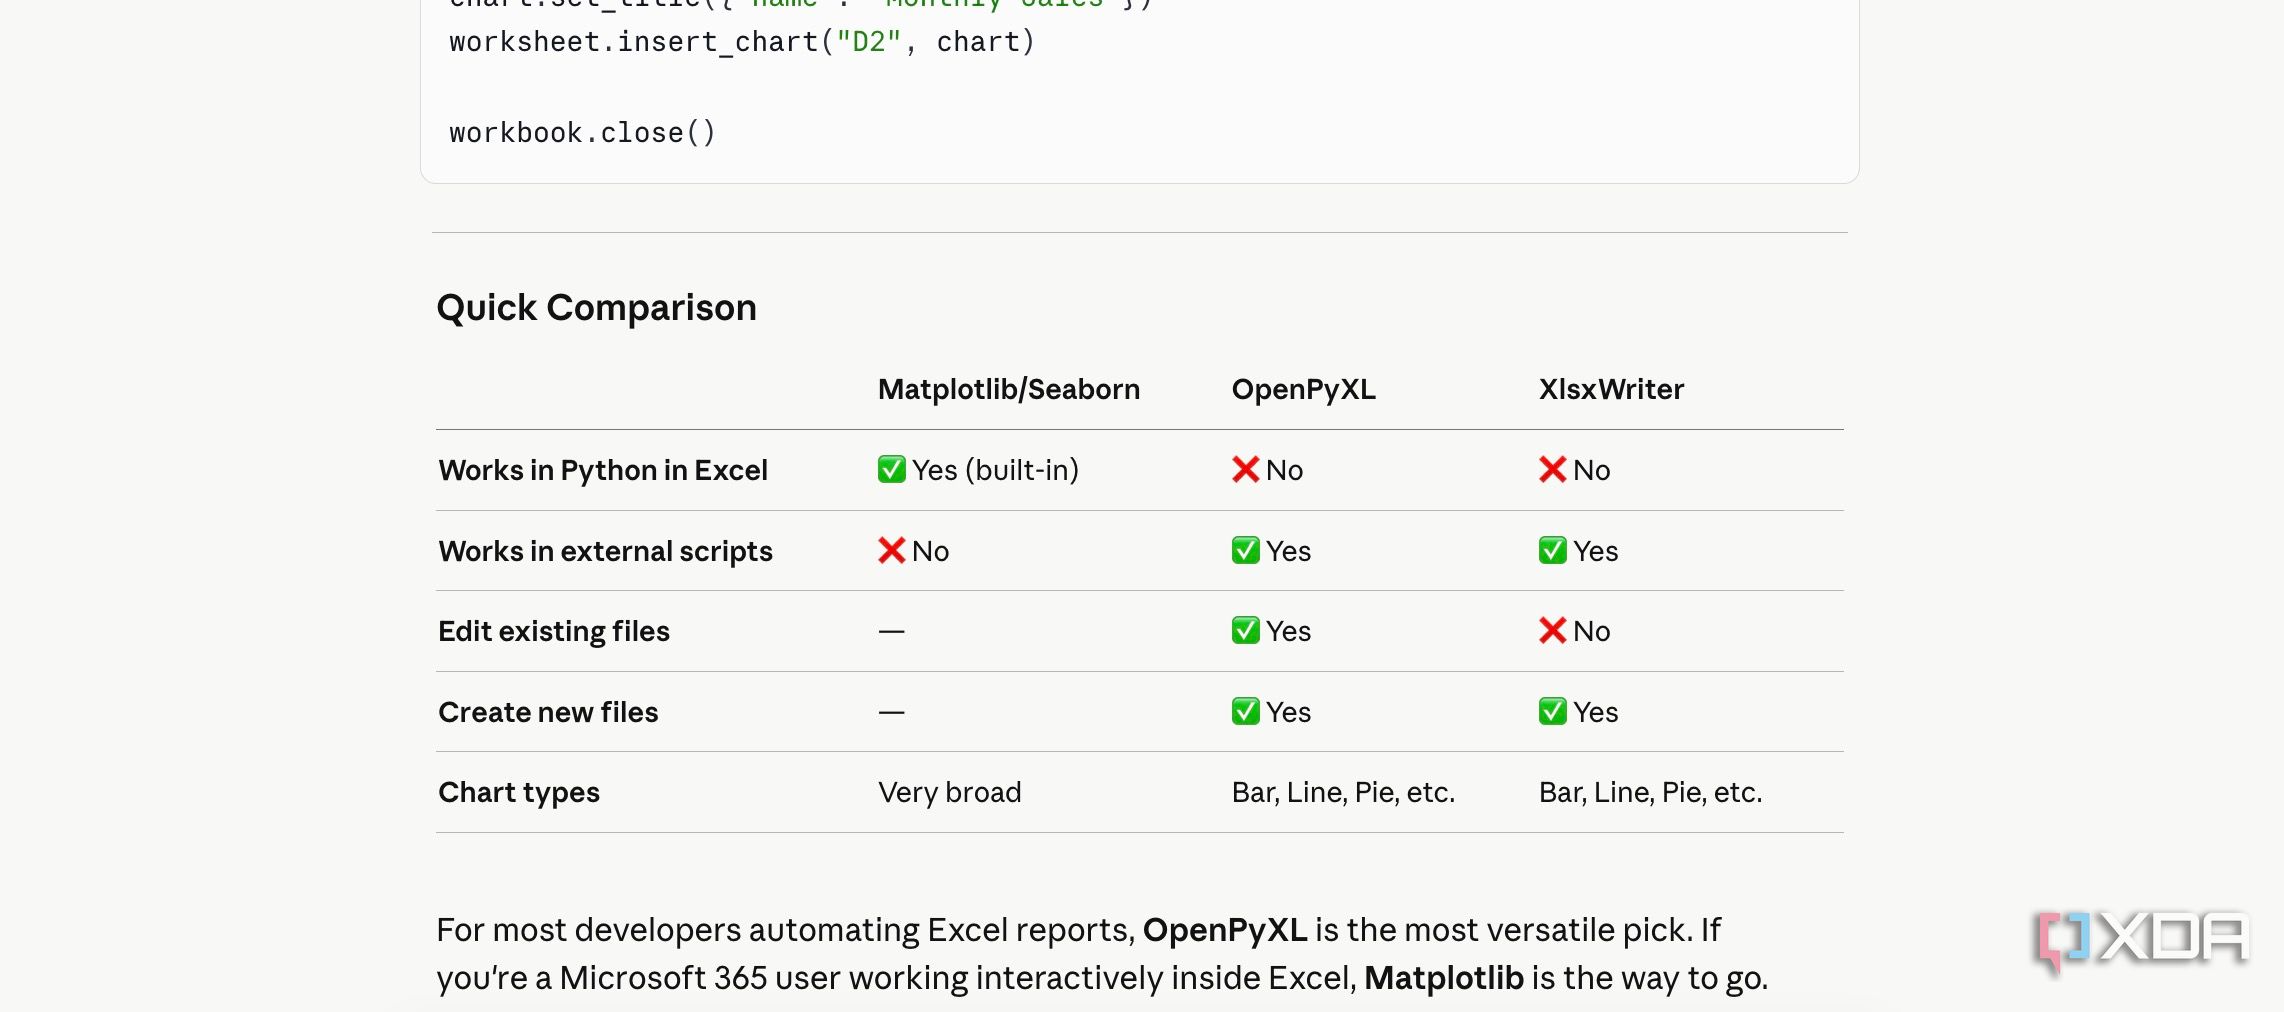Click the worksheet.insert_chart code line
The image size is (2284, 1012).
(742, 42)
